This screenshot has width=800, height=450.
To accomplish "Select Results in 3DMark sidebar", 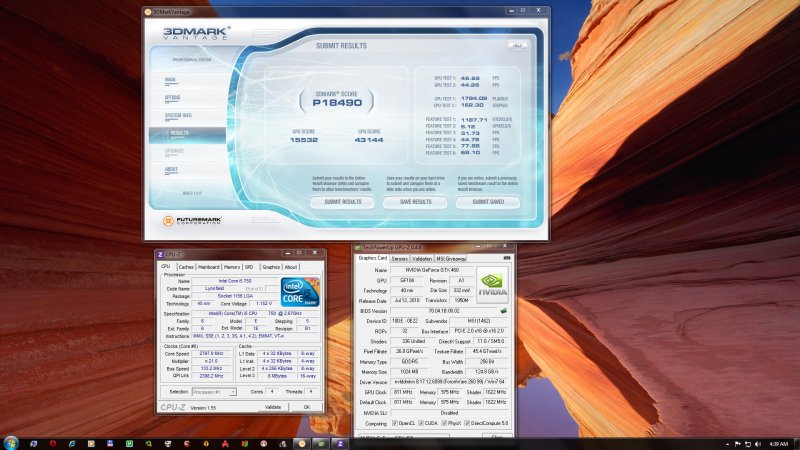I will (x=187, y=134).
